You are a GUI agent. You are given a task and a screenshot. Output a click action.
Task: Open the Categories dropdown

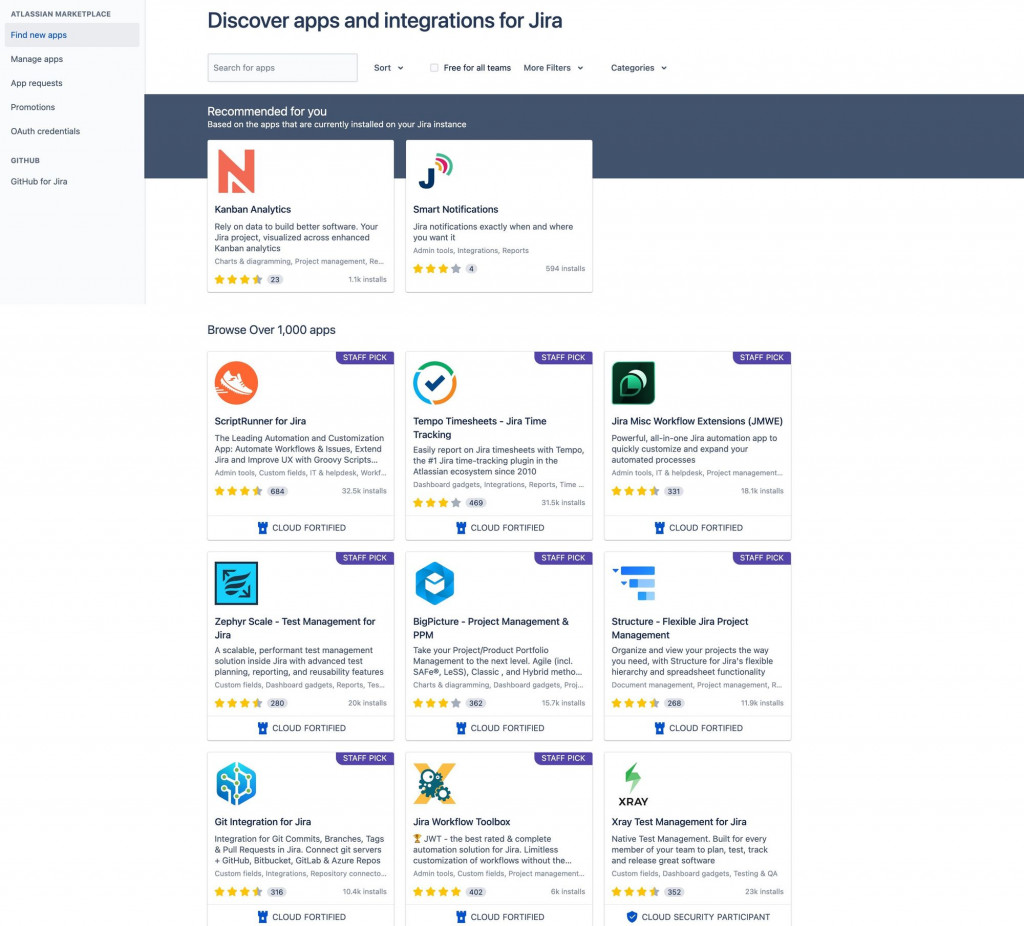(639, 68)
